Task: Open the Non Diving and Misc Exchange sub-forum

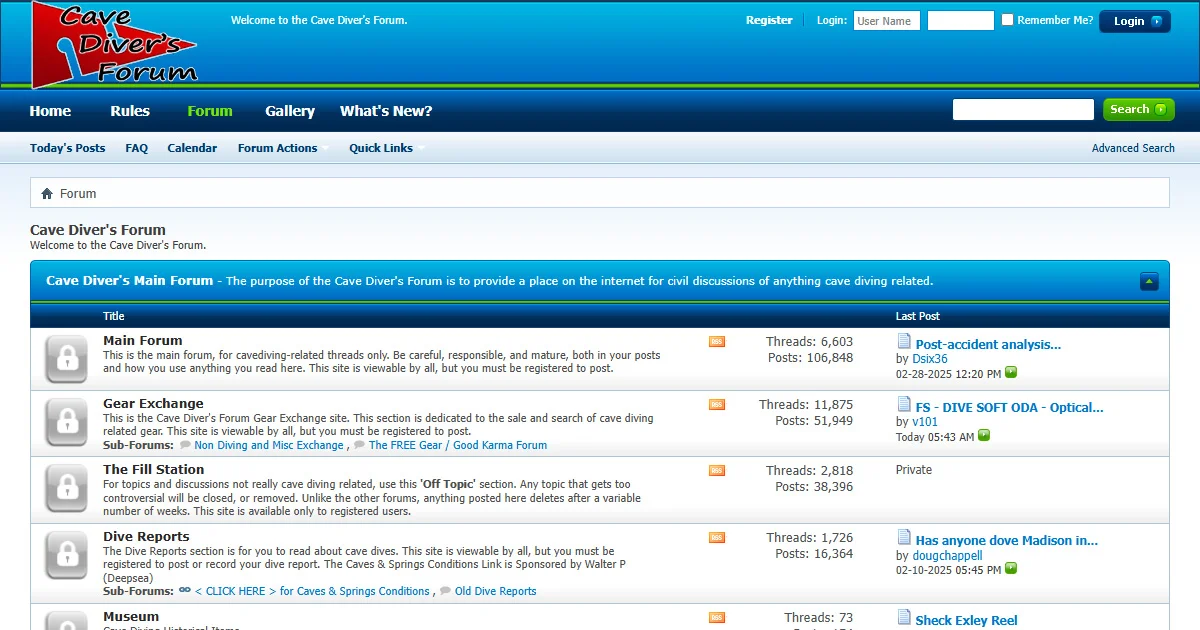Action: coord(269,445)
